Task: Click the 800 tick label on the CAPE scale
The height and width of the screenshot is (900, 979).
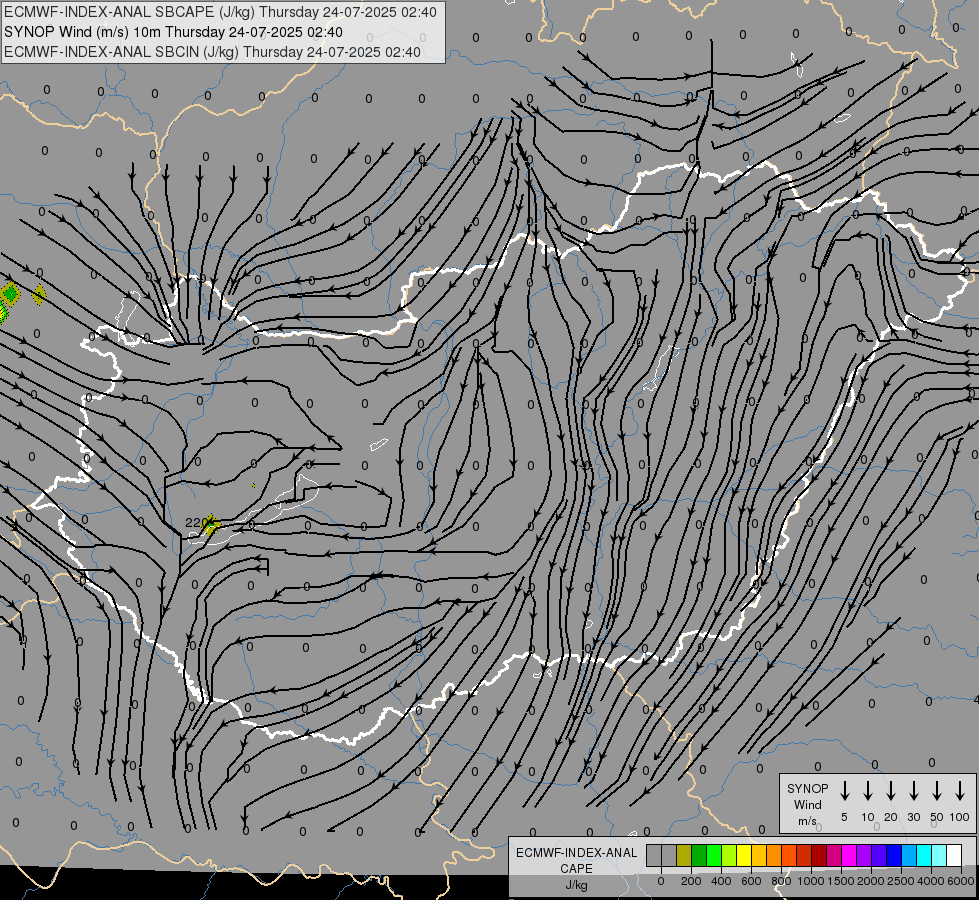Action: tap(781, 881)
